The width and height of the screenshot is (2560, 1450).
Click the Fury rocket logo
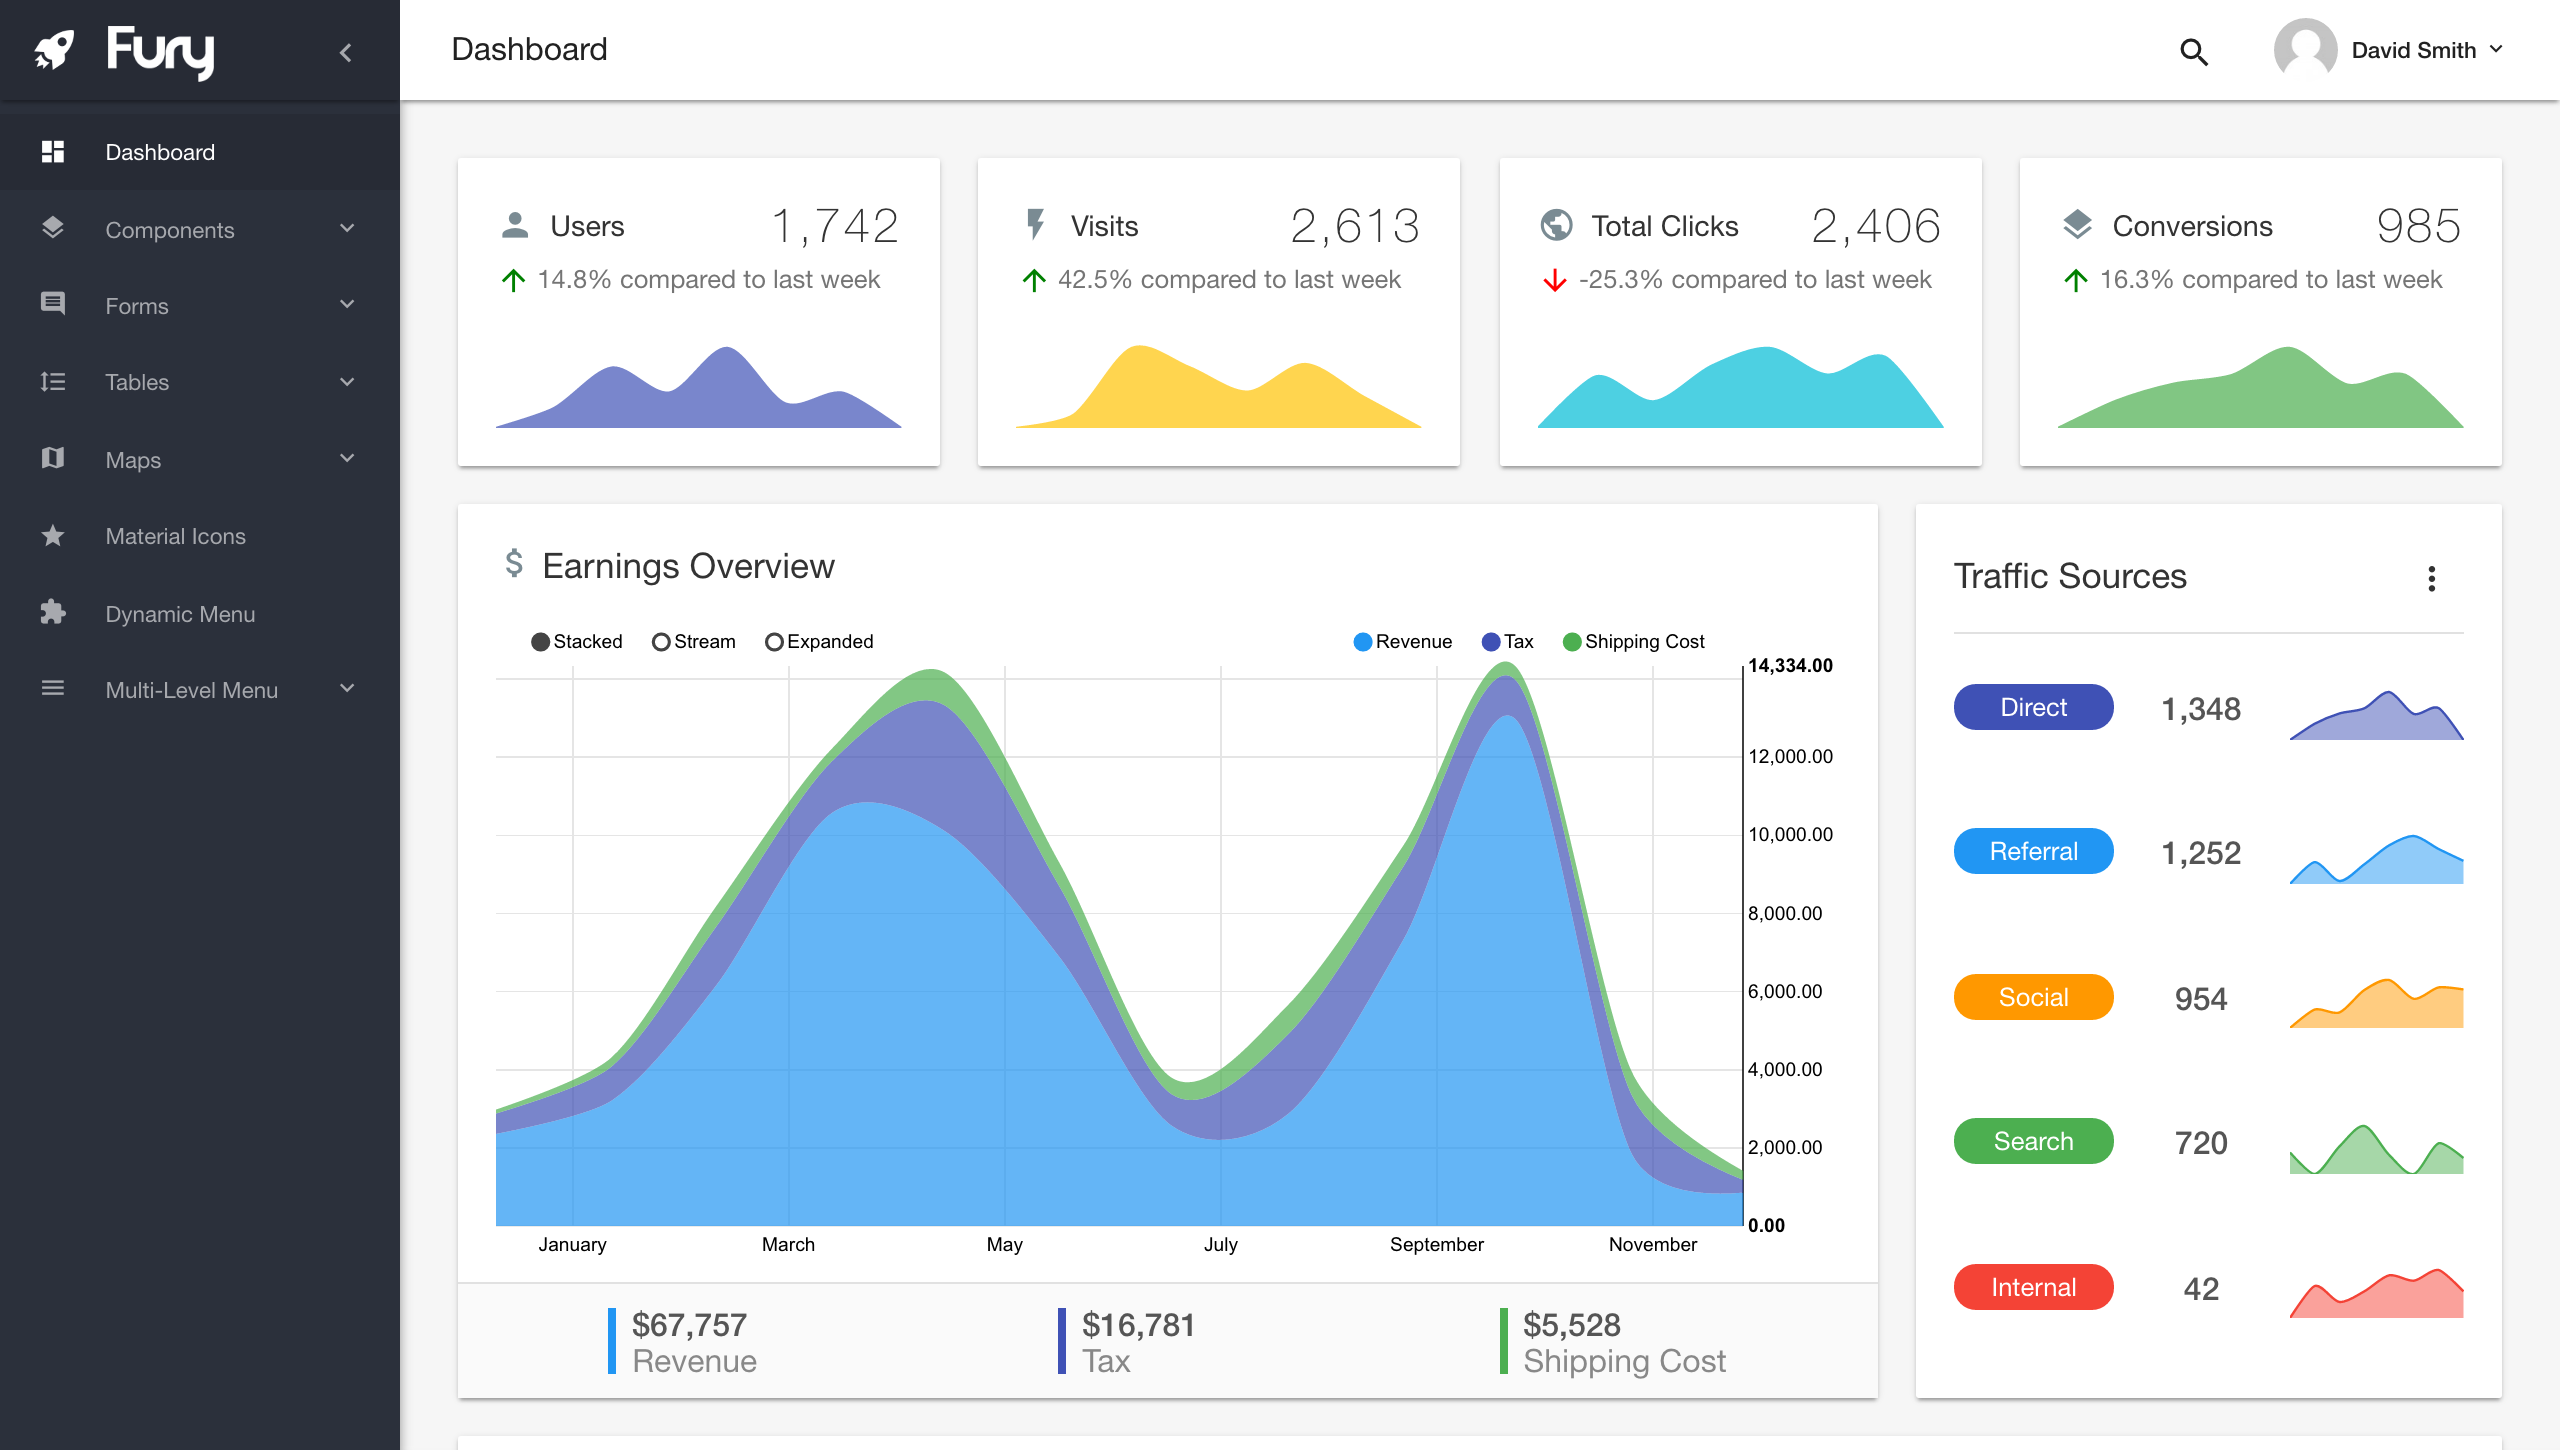55,50
